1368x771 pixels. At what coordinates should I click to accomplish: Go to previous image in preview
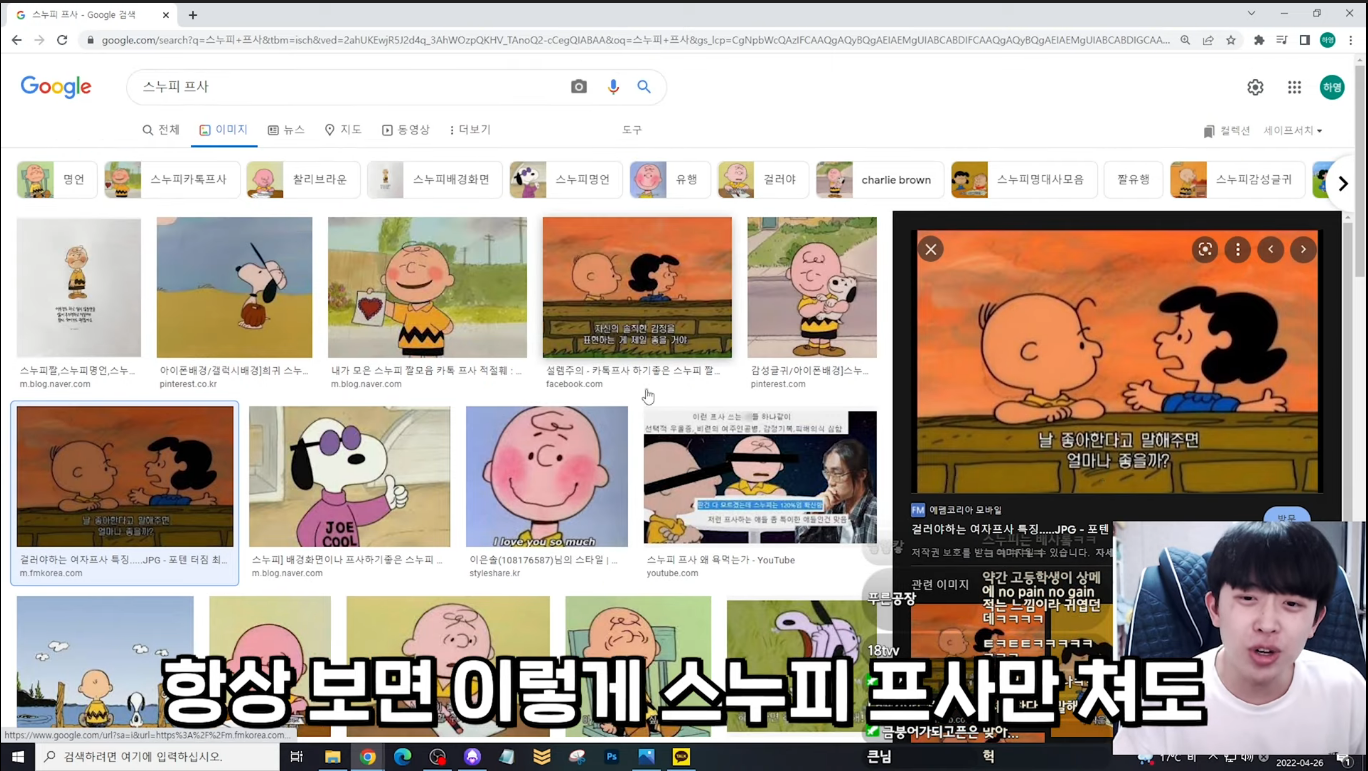pyautogui.click(x=1271, y=249)
